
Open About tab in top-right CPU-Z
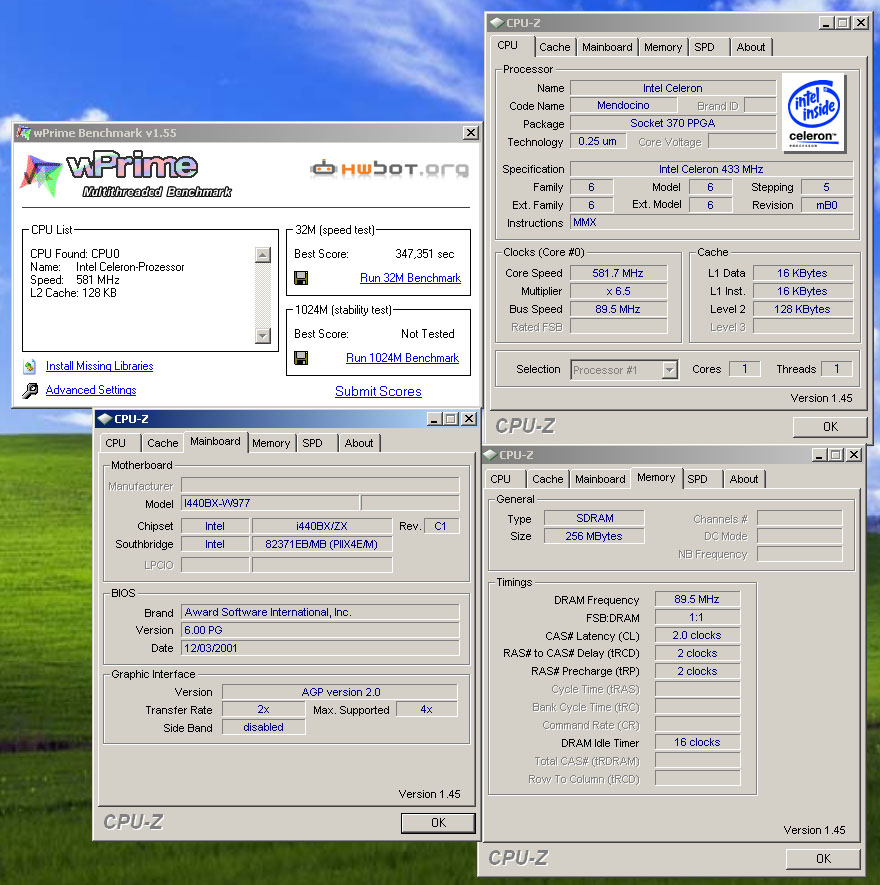click(x=750, y=47)
